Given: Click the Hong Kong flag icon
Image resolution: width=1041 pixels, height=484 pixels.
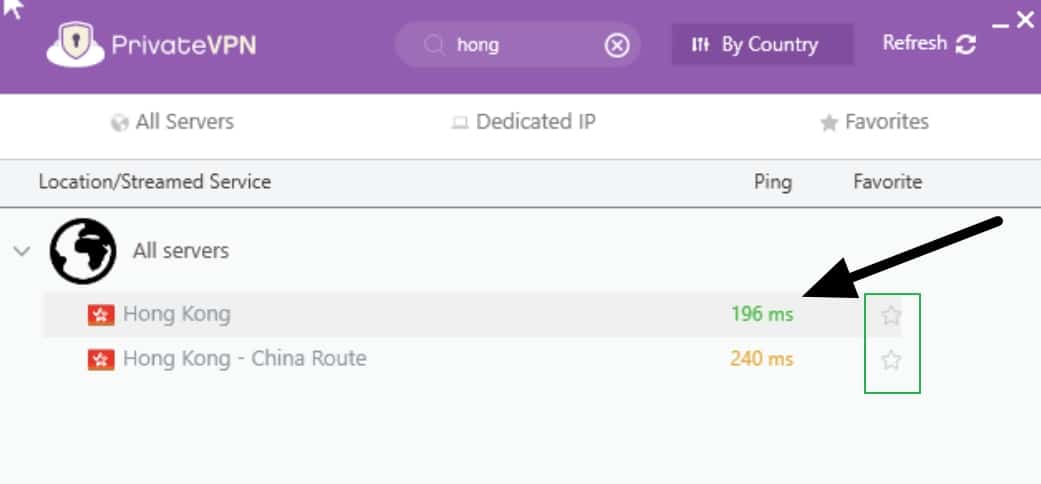Looking at the screenshot, I should pyautogui.click(x=101, y=315).
